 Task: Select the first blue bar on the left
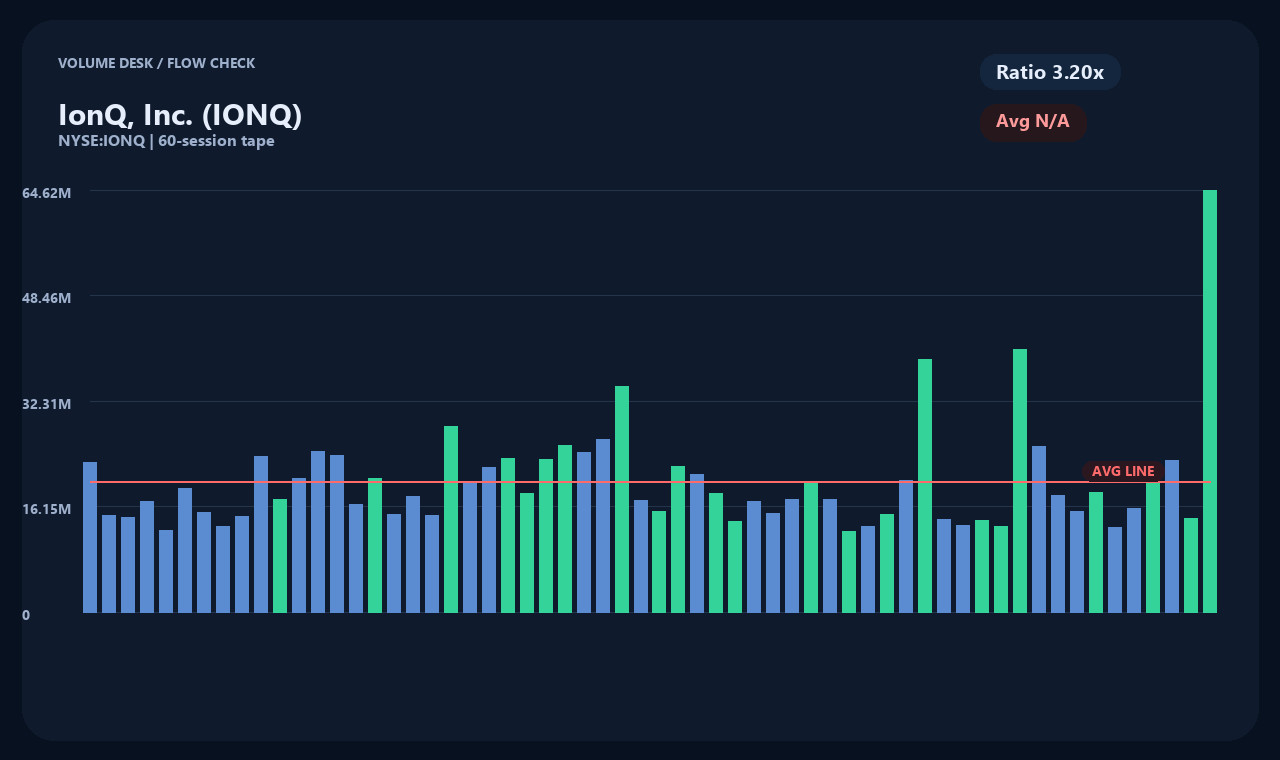(x=90, y=537)
